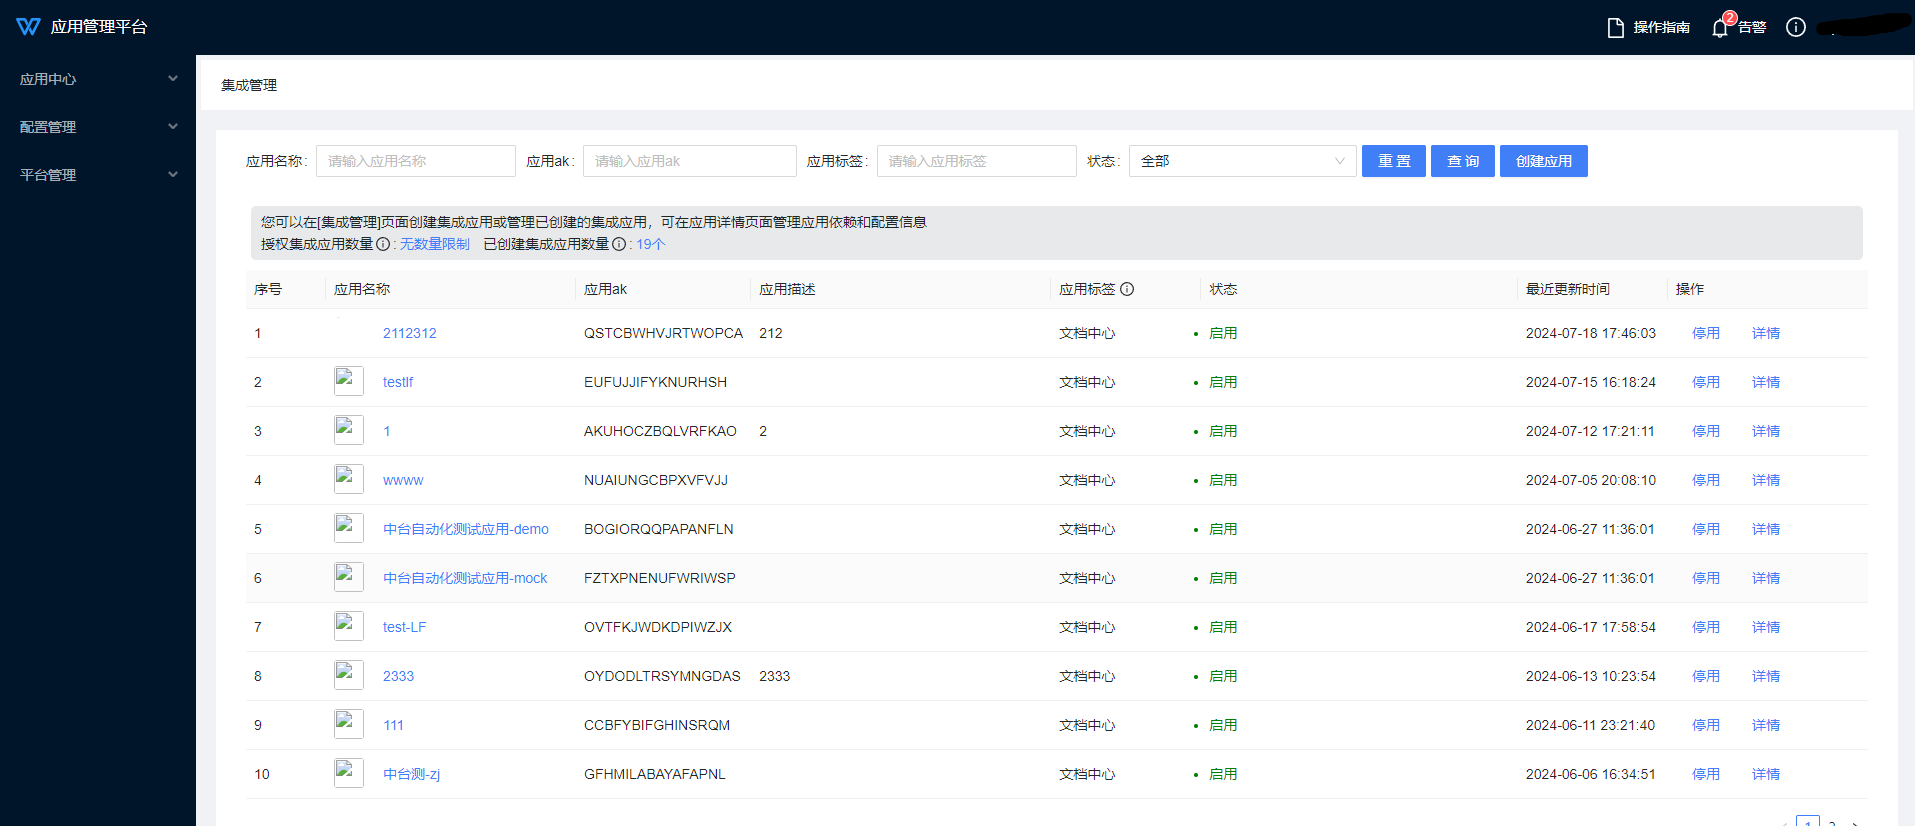Focus the 应用名称 search input field
This screenshot has width=1915, height=826.
[x=416, y=161]
